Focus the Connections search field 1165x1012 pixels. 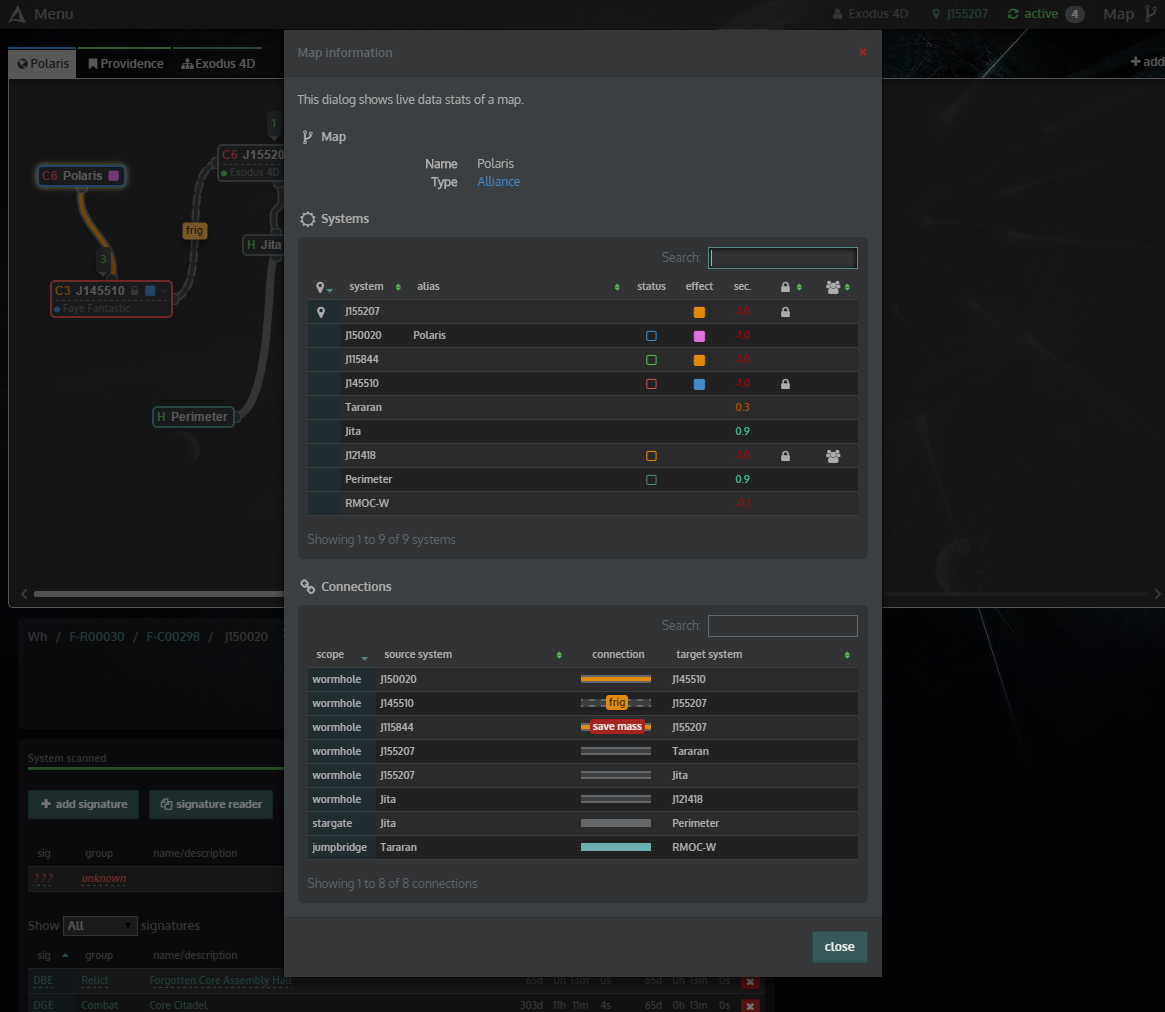(x=782, y=626)
